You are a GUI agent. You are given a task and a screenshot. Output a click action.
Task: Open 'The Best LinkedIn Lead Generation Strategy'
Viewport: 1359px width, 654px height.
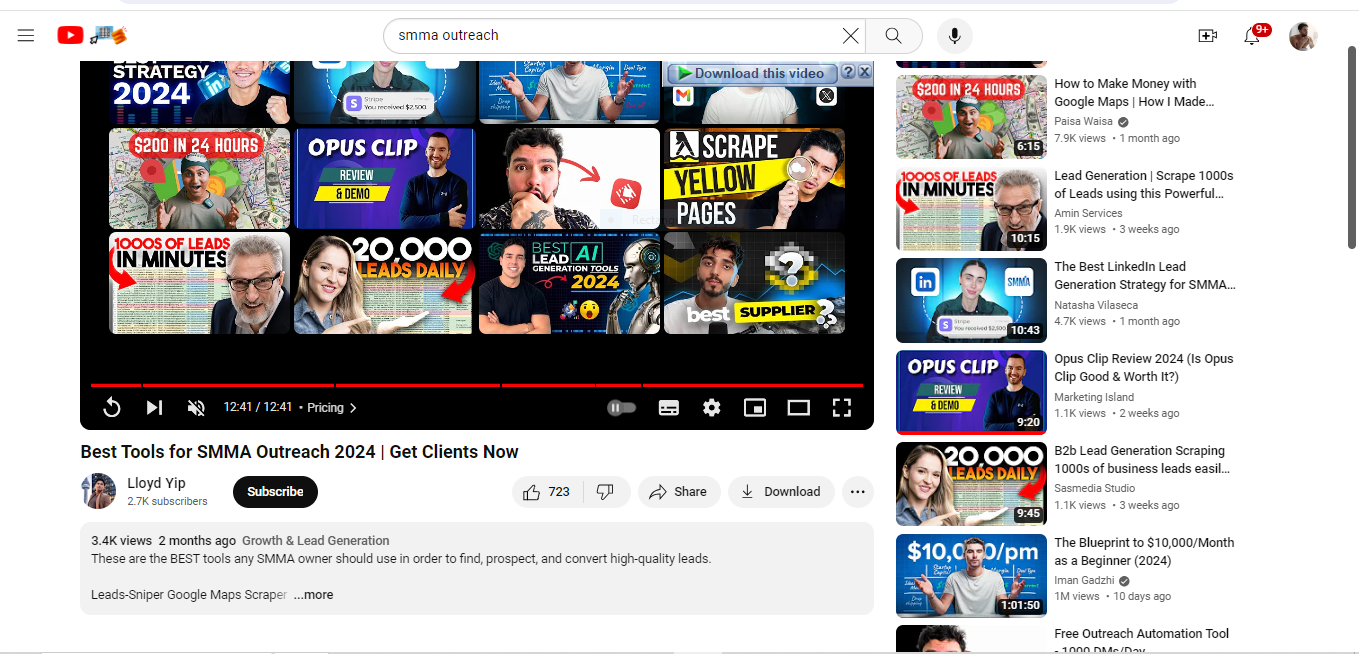pos(1145,276)
